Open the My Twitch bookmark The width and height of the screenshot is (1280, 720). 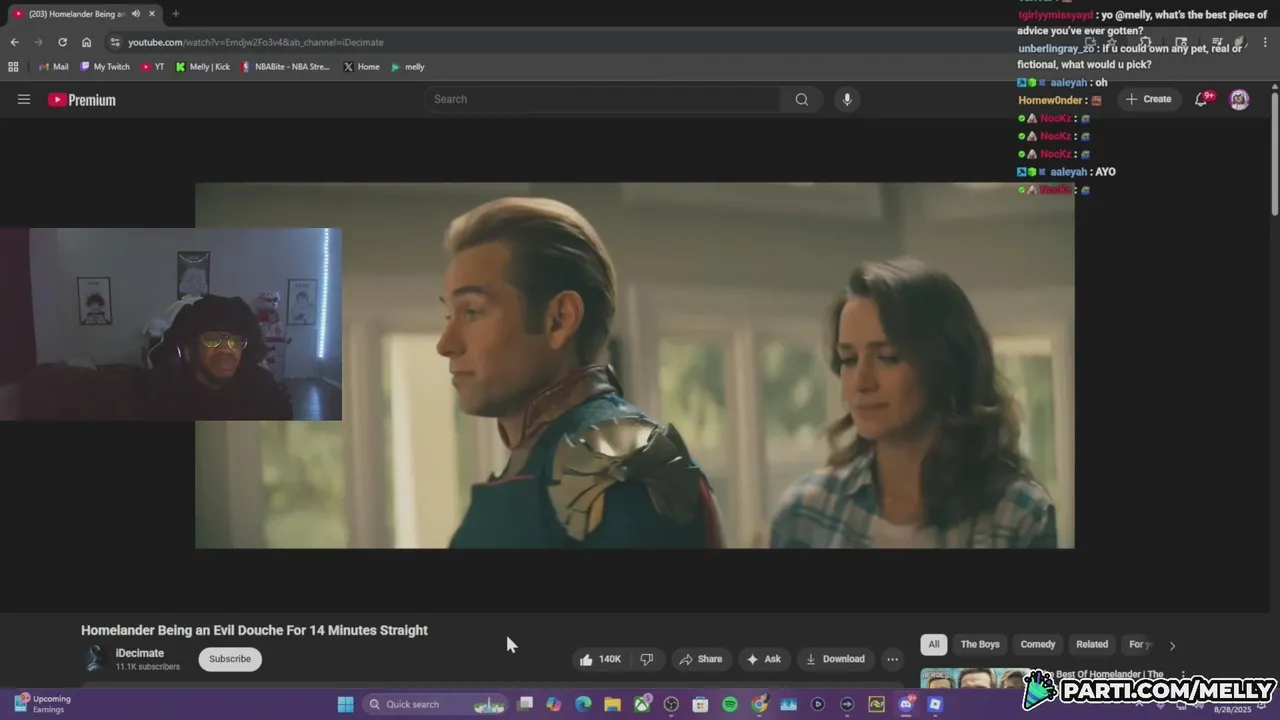click(x=105, y=67)
